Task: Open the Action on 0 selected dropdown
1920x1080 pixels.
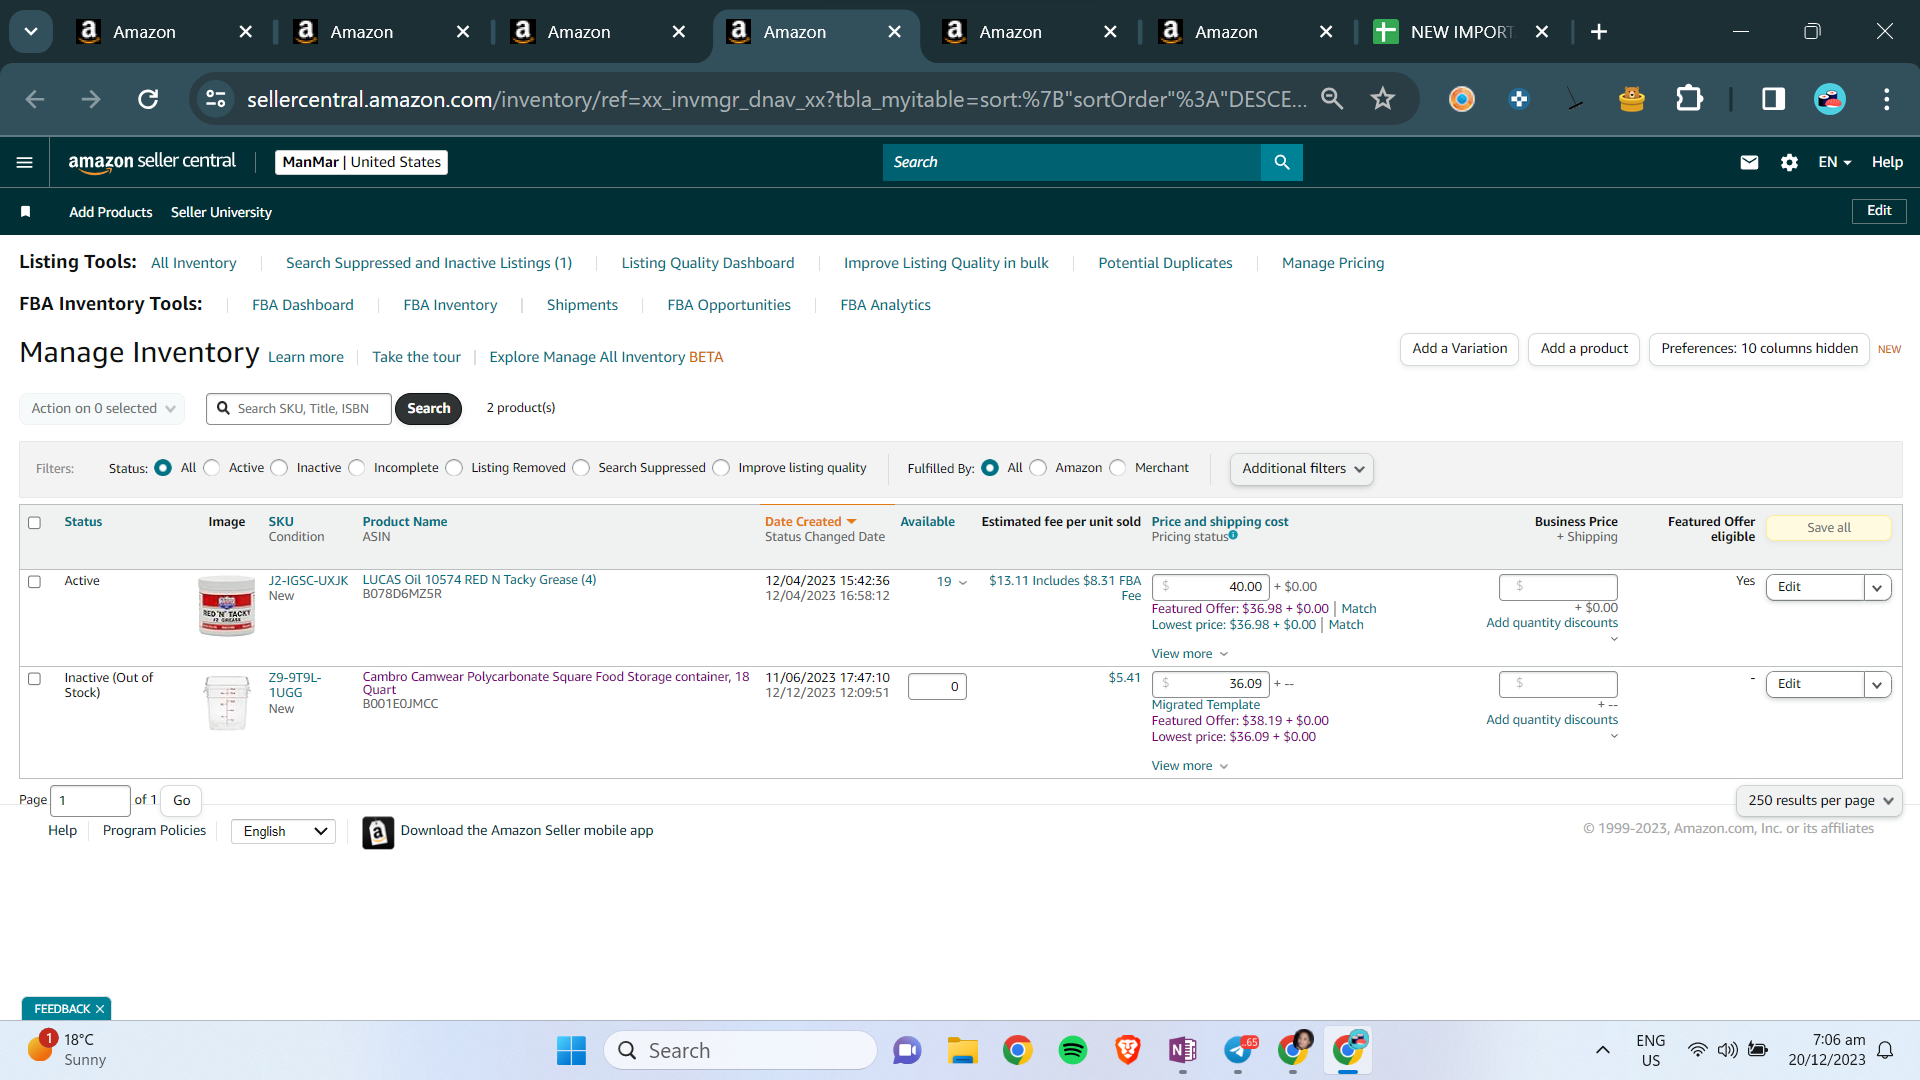Action: [x=102, y=409]
